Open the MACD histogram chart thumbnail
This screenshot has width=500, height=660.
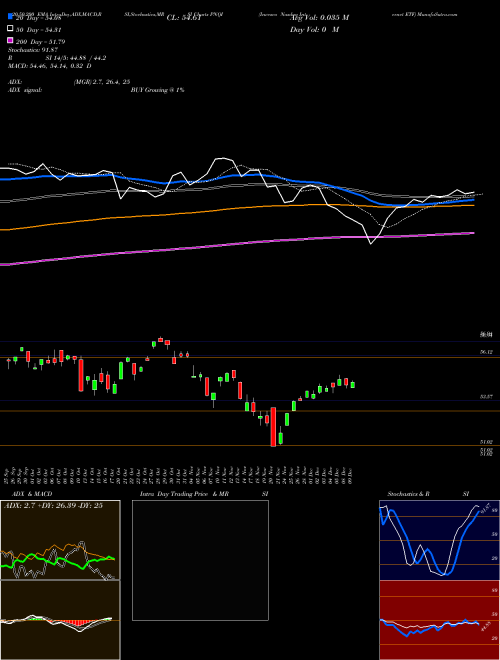point(60,620)
